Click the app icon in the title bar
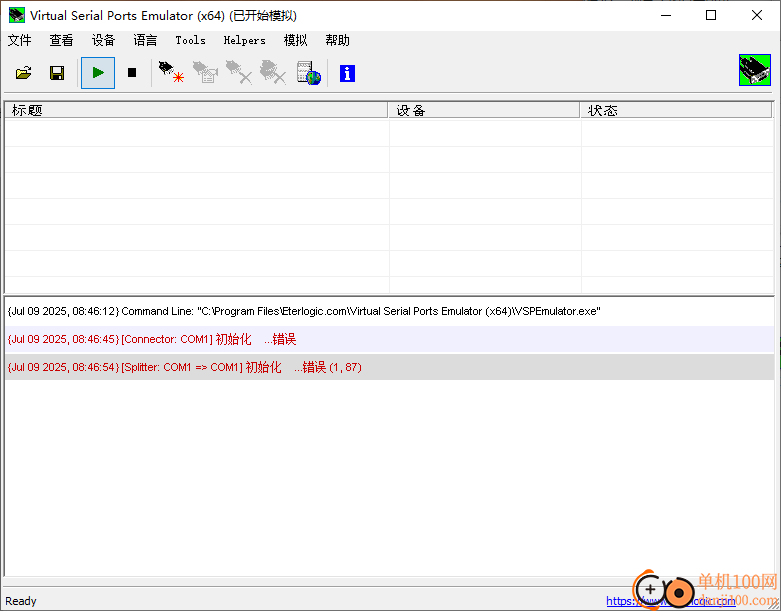The width and height of the screenshot is (781, 611). 16,15
